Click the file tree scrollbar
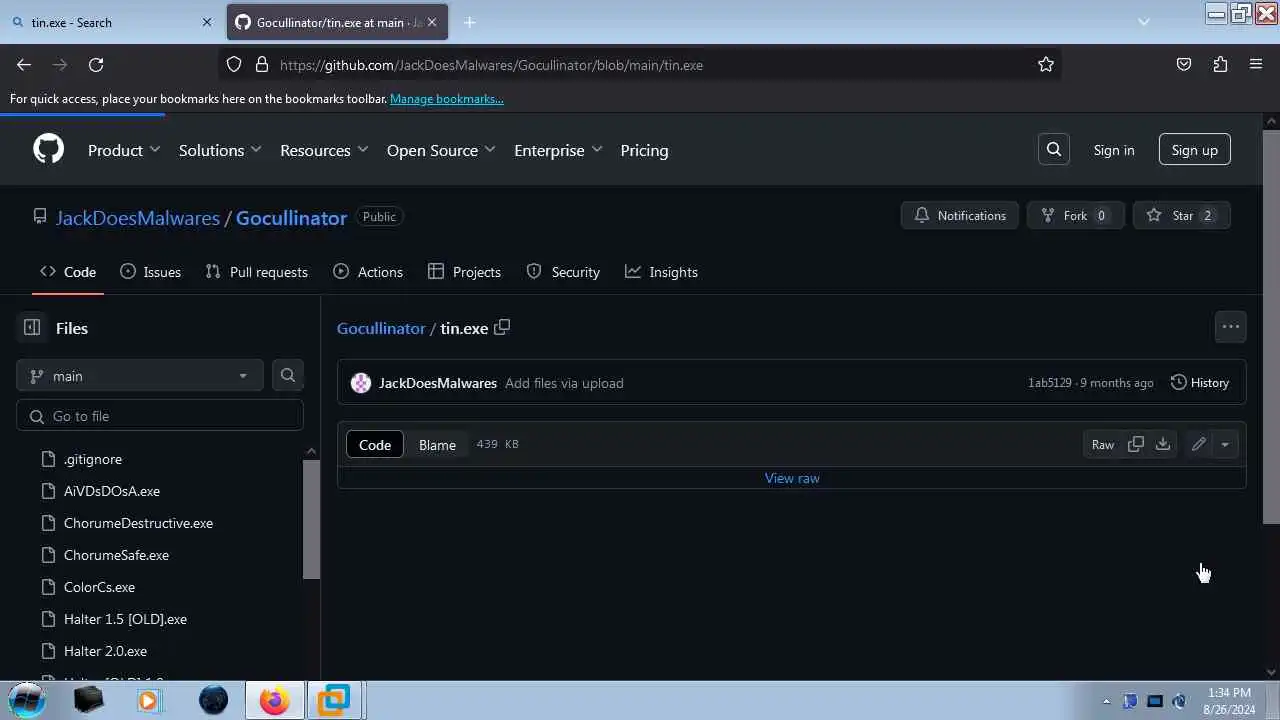The height and width of the screenshot is (720, 1280). [311, 520]
